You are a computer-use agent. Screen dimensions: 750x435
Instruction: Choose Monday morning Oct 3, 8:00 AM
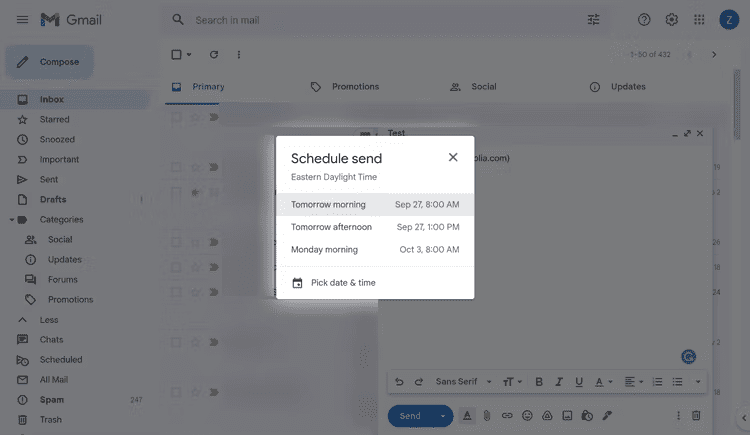click(x=375, y=249)
